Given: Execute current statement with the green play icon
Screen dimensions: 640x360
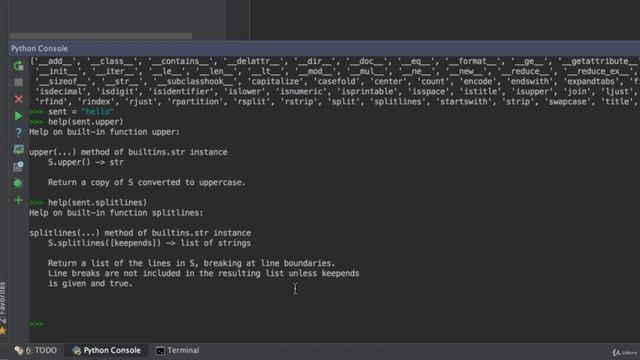Looking at the screenshot, I should 18,116.
